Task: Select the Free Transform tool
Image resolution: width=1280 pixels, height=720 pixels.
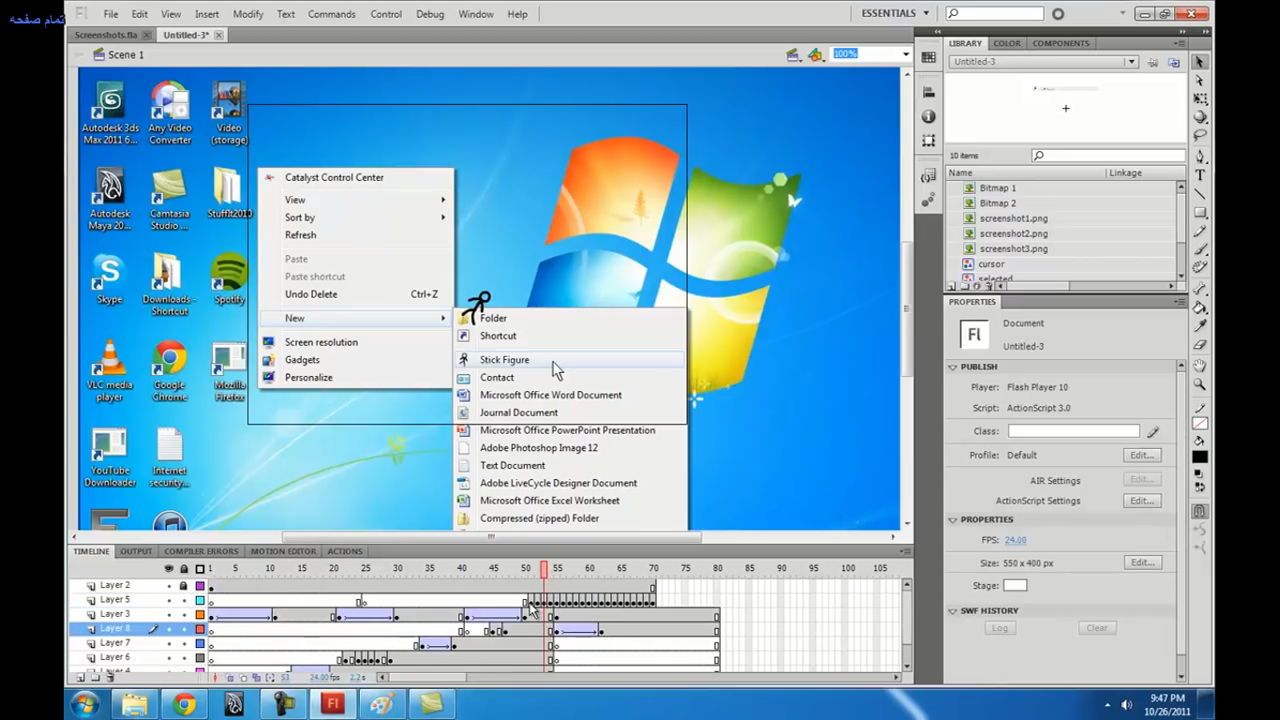Action: click(x=1200, y=99)
